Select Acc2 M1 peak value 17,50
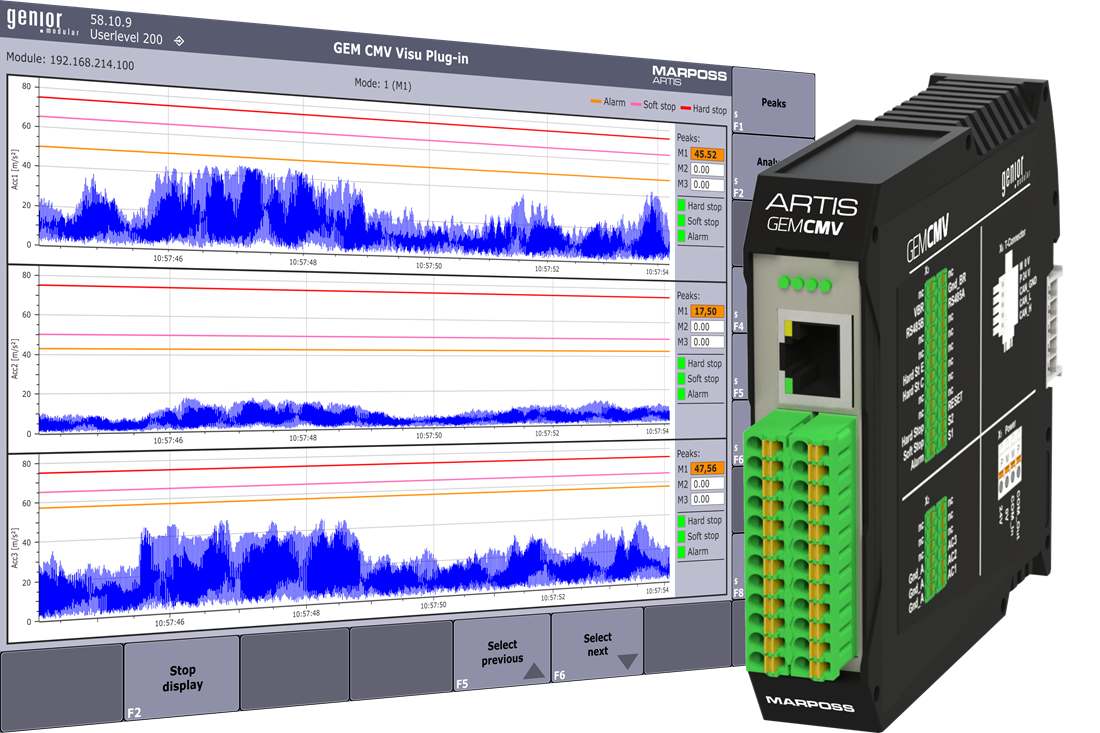 (x=707, y=311)
